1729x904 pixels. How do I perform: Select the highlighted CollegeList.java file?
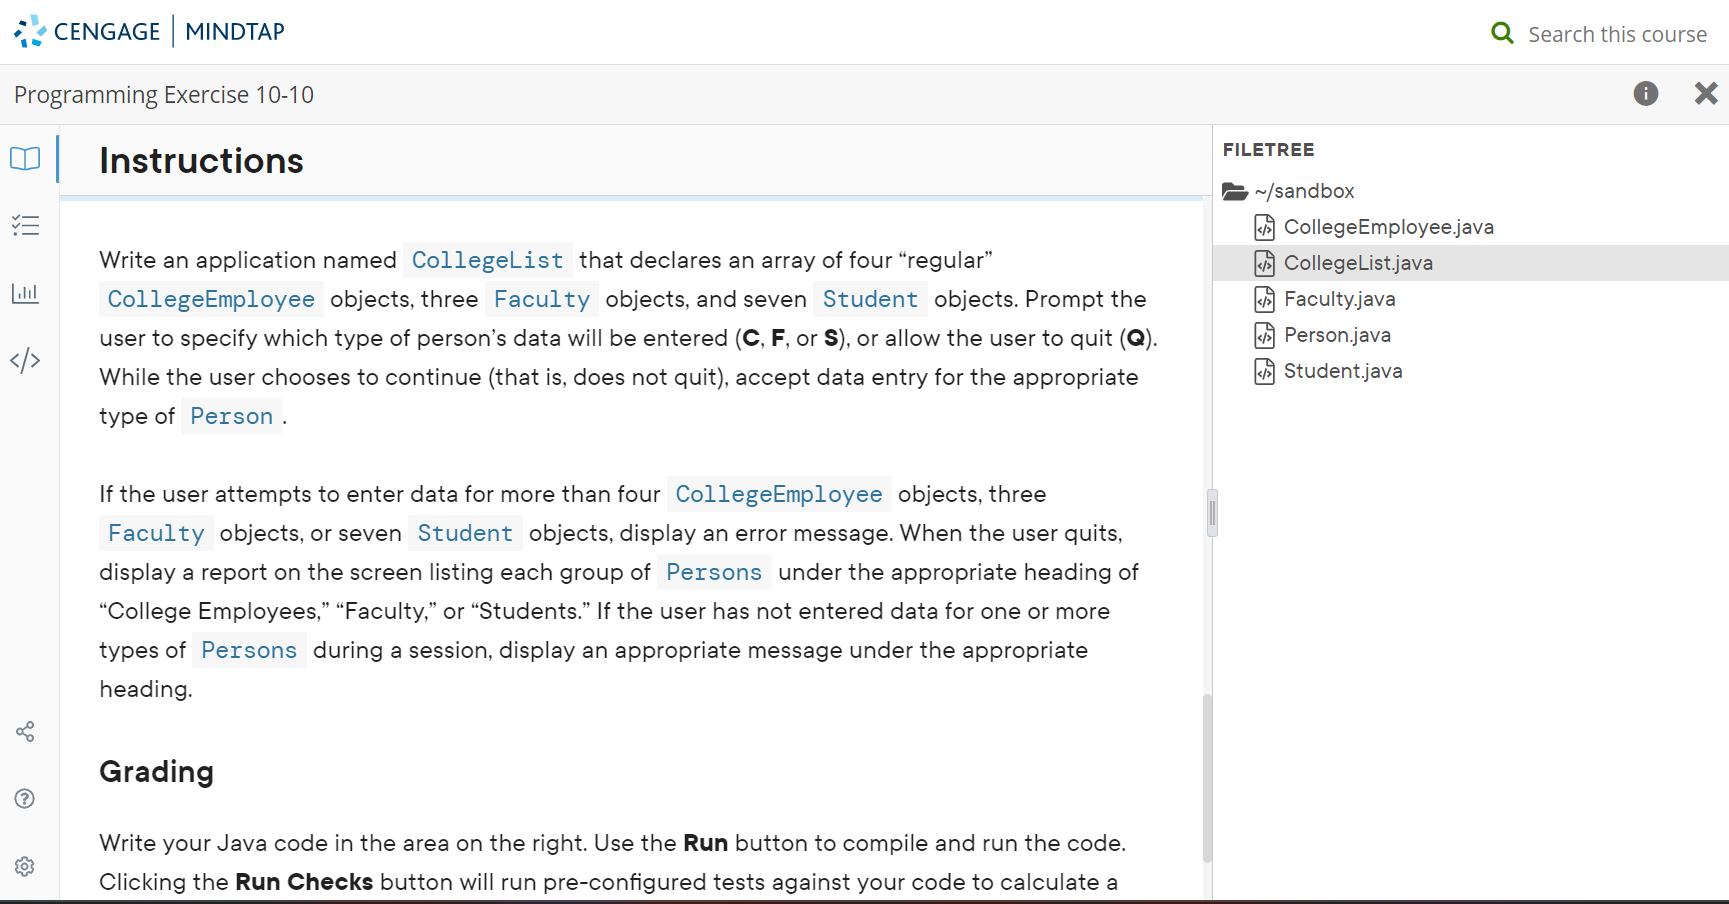1356,263
